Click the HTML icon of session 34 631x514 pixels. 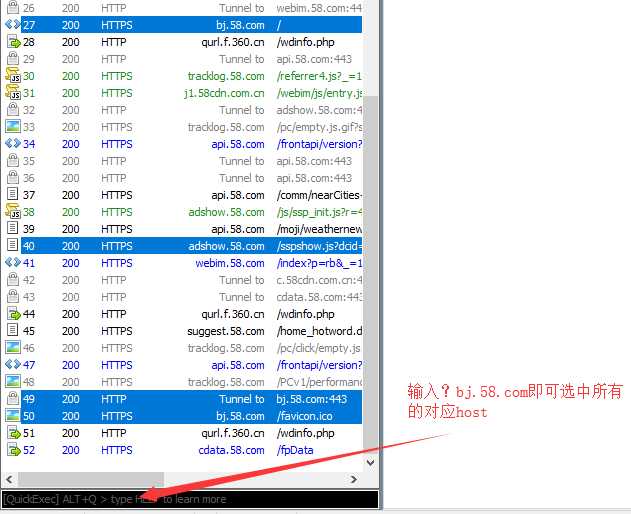(13, 143)
